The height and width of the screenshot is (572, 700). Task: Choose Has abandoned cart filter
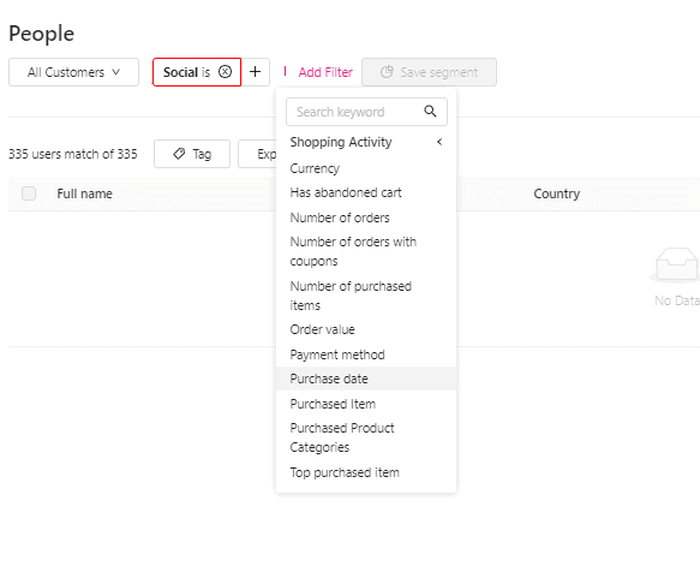346,193
